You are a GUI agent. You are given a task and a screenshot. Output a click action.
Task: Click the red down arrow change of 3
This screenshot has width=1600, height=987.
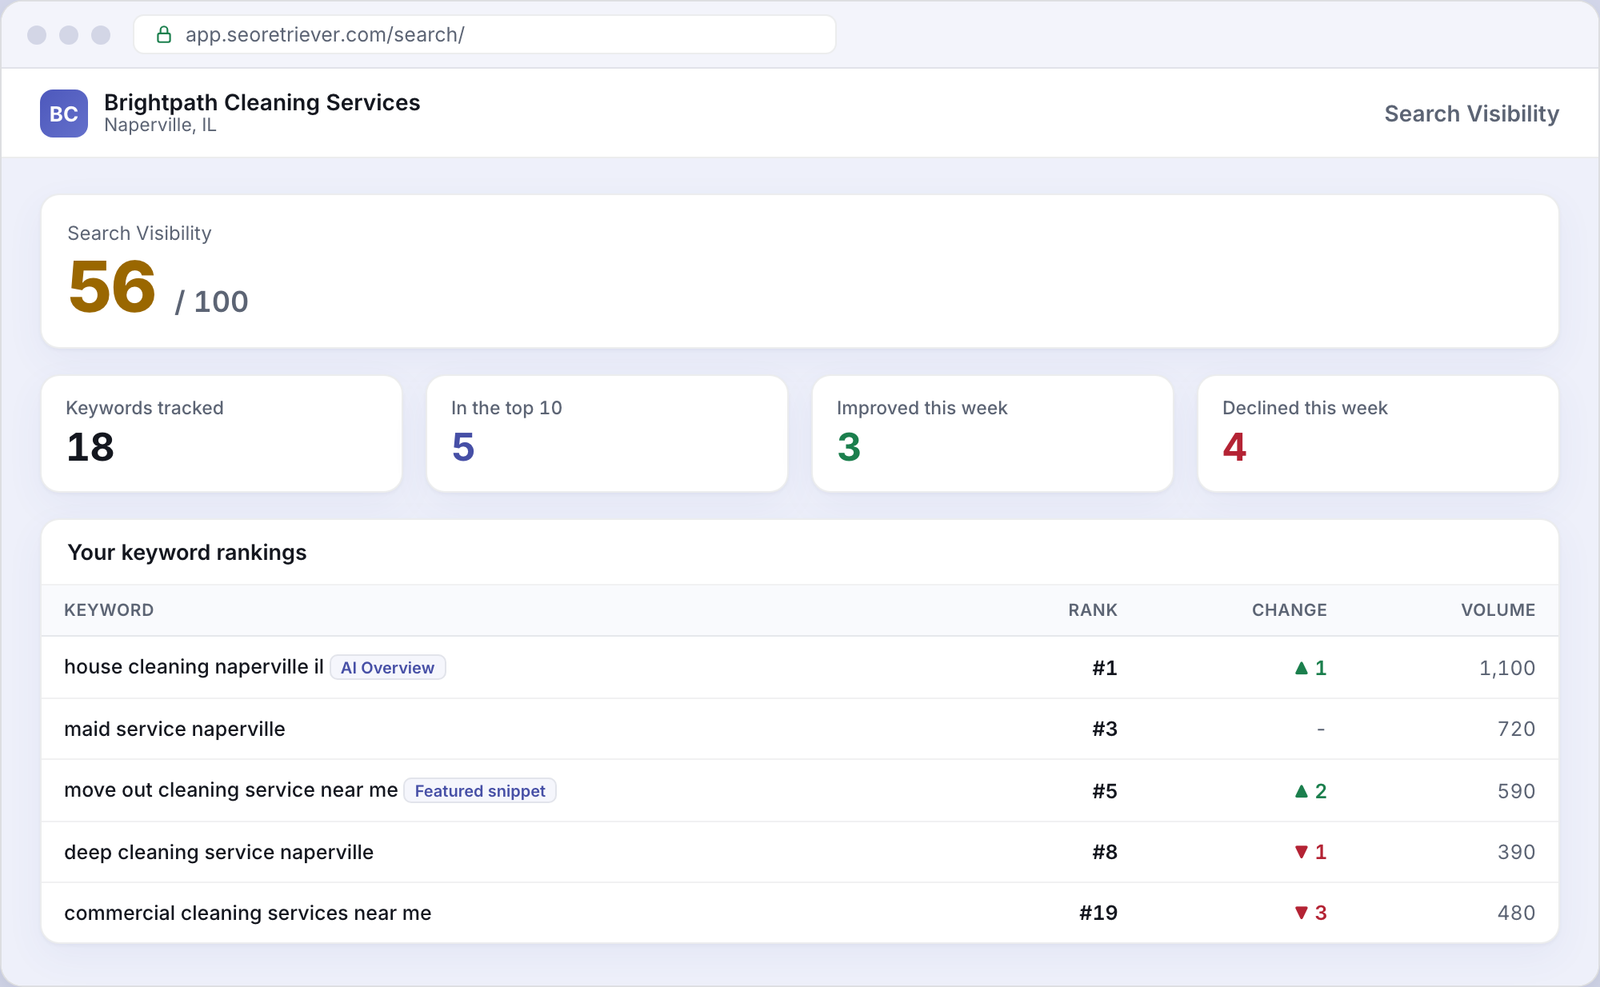point(1311,913)
